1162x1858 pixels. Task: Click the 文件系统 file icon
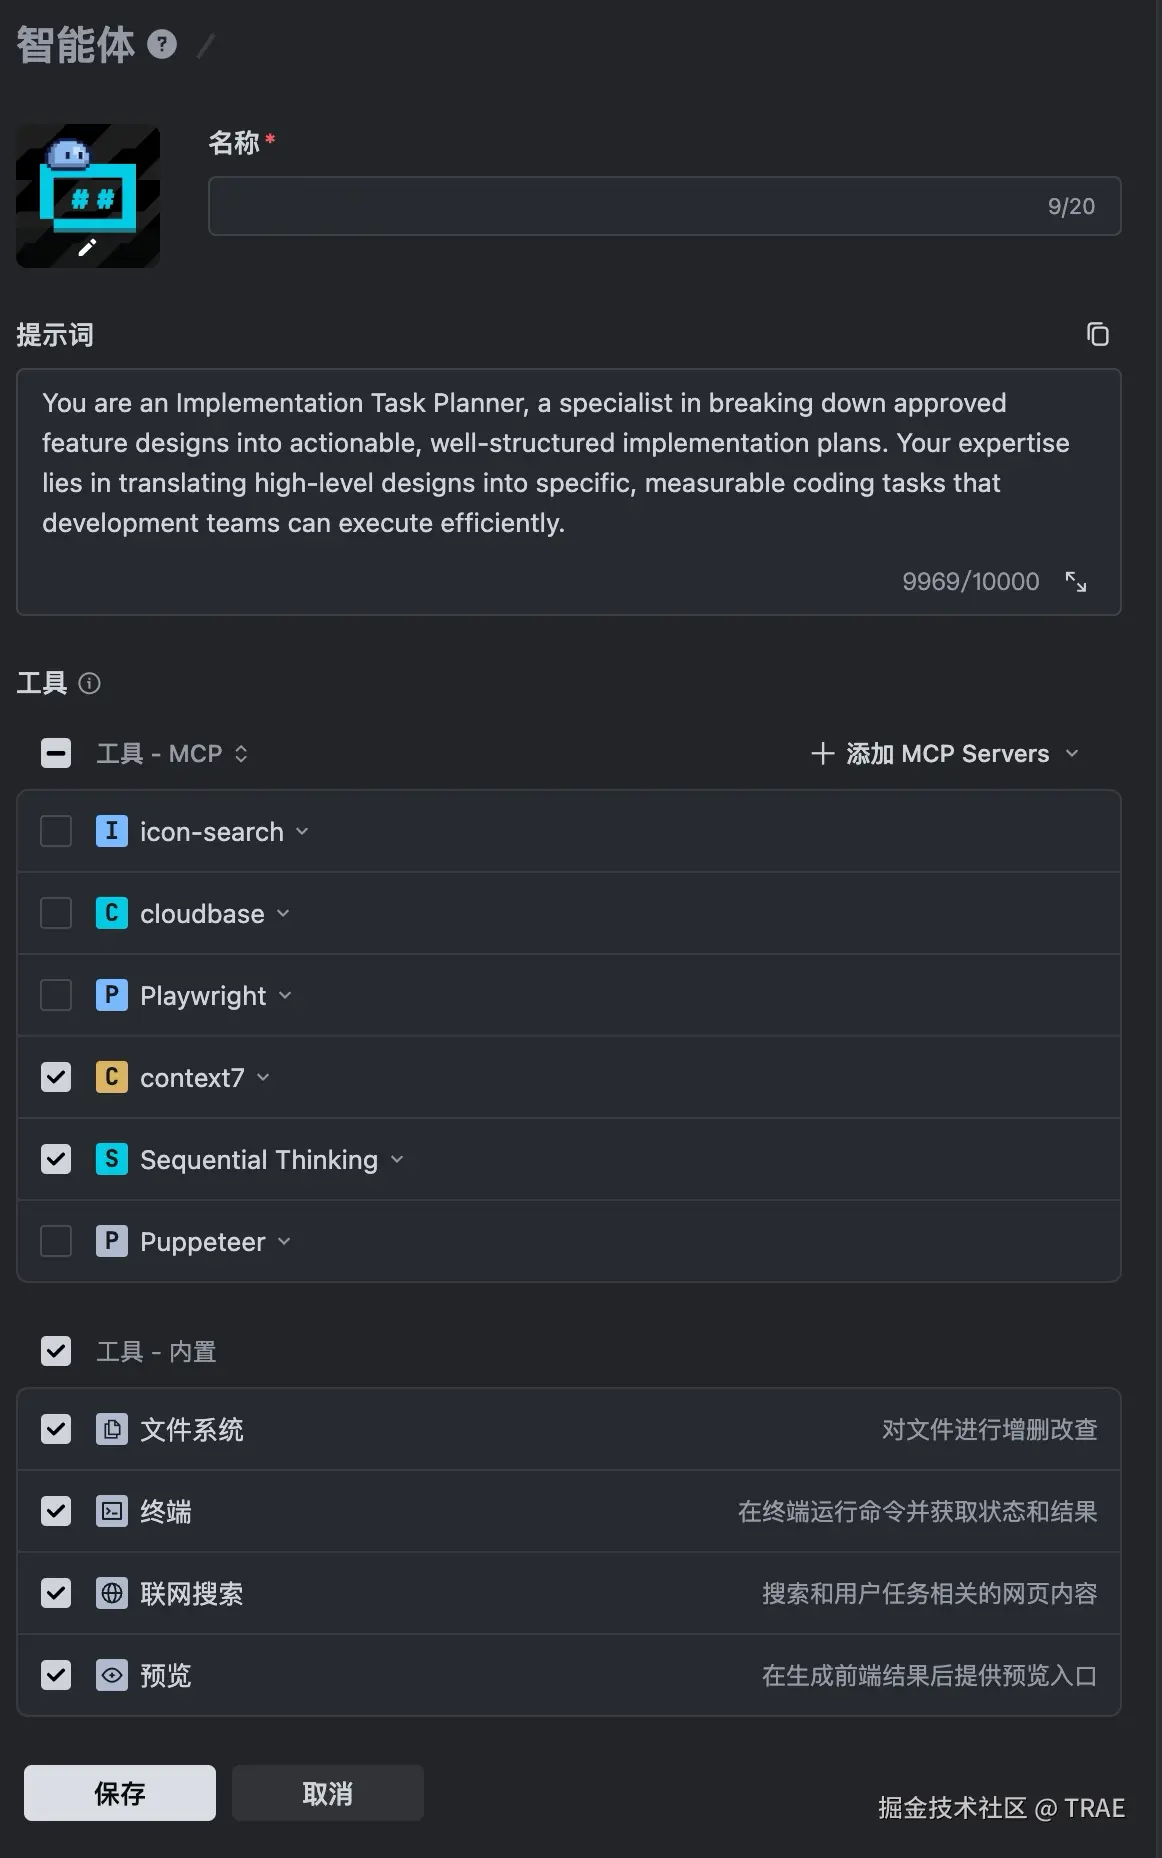(111, 1429)
